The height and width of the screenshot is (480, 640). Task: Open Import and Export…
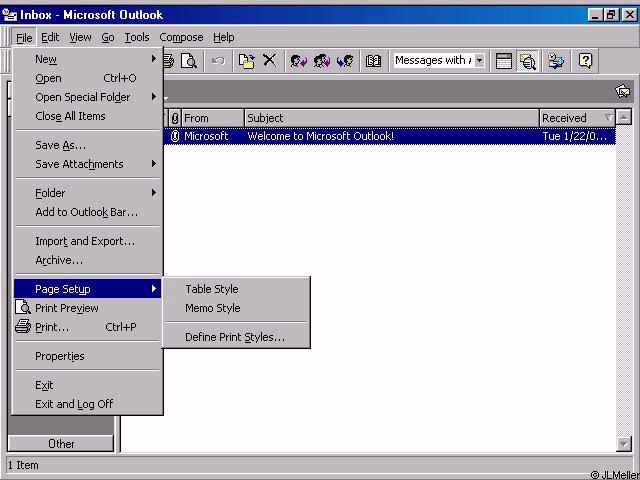[87, 241]
